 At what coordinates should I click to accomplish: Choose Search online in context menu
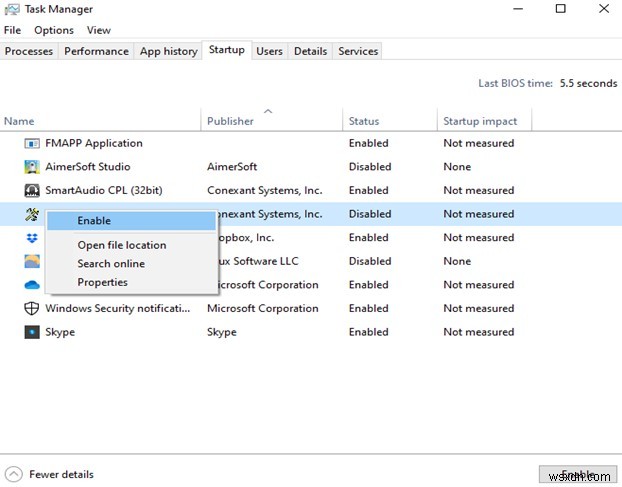[x=131, y=264]
